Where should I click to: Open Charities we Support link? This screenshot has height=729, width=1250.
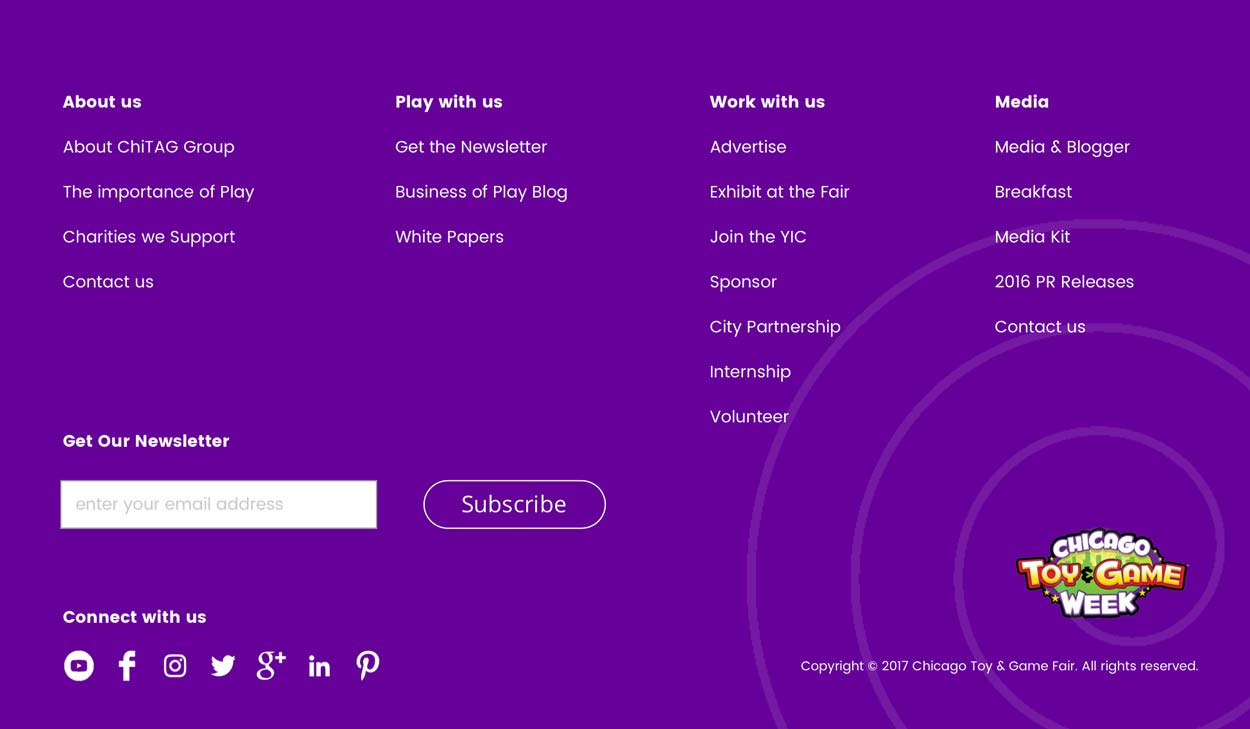click(x=149, y=237)
